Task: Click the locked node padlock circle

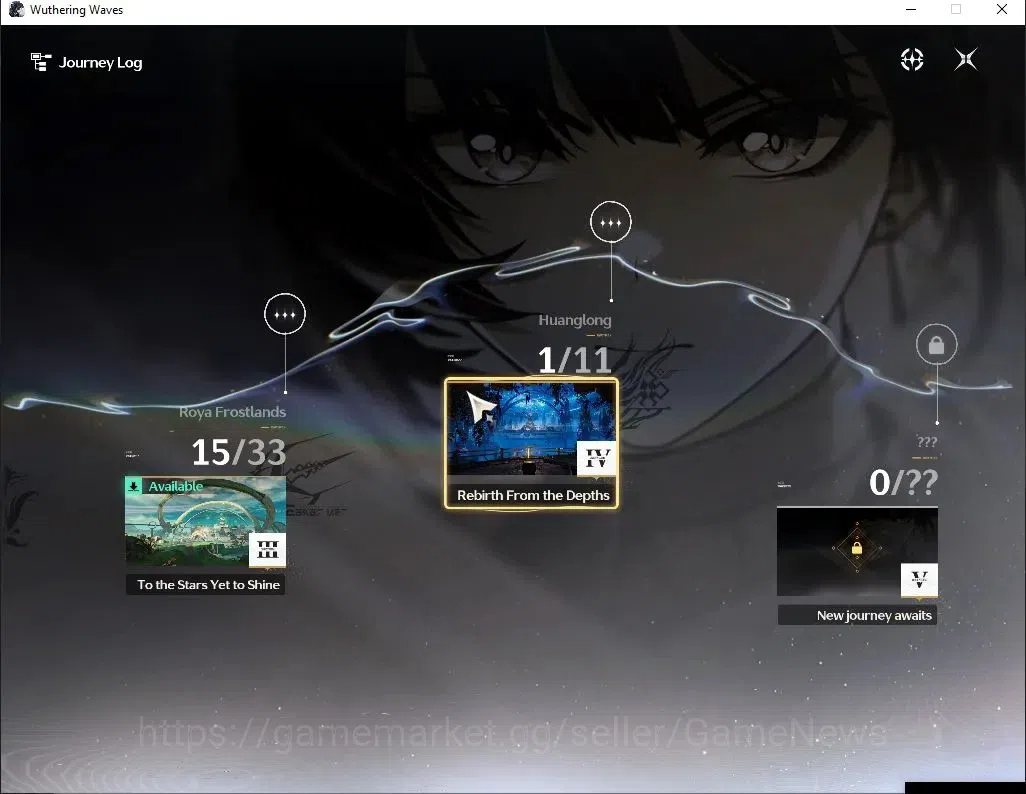Action: [936, 344]
